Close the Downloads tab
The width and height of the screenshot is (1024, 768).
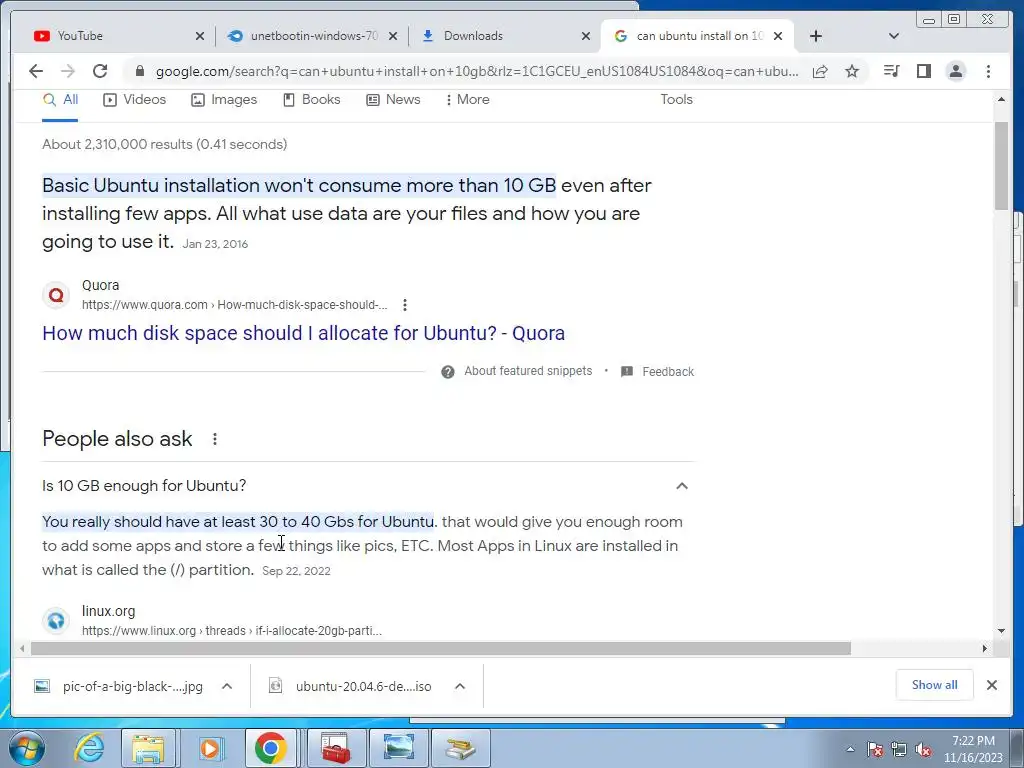(x=586, y=36)
